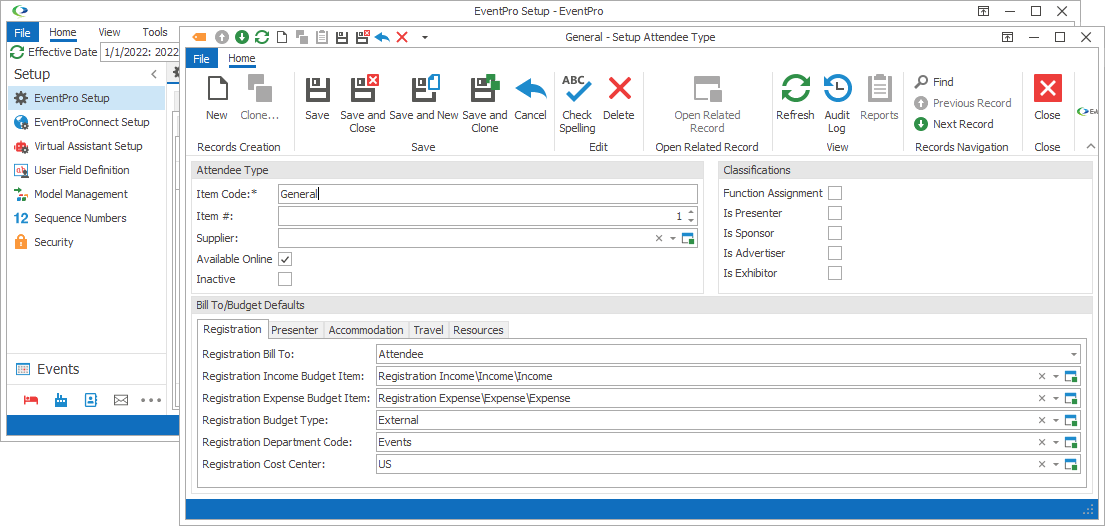The height and width of the screenshot is (526, 1105).
Task: Enable the Function Assignment checkbox
Action: (835, 193)
